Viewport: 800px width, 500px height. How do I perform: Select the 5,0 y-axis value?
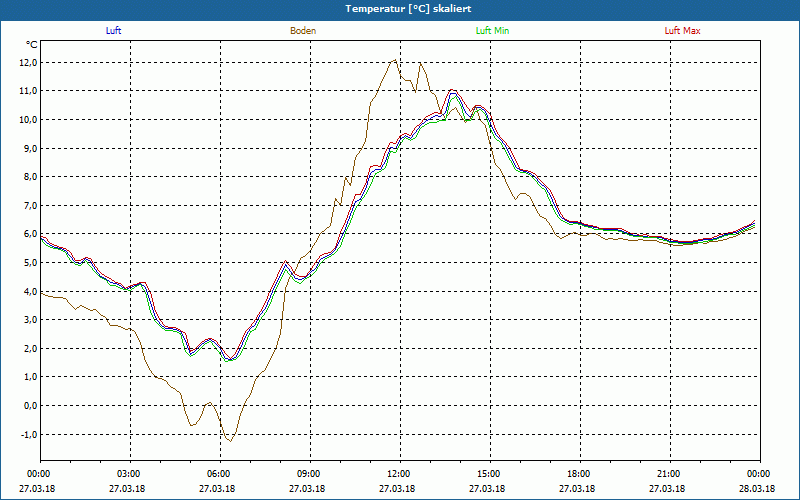pyautogui.click(x=30, y=263)
